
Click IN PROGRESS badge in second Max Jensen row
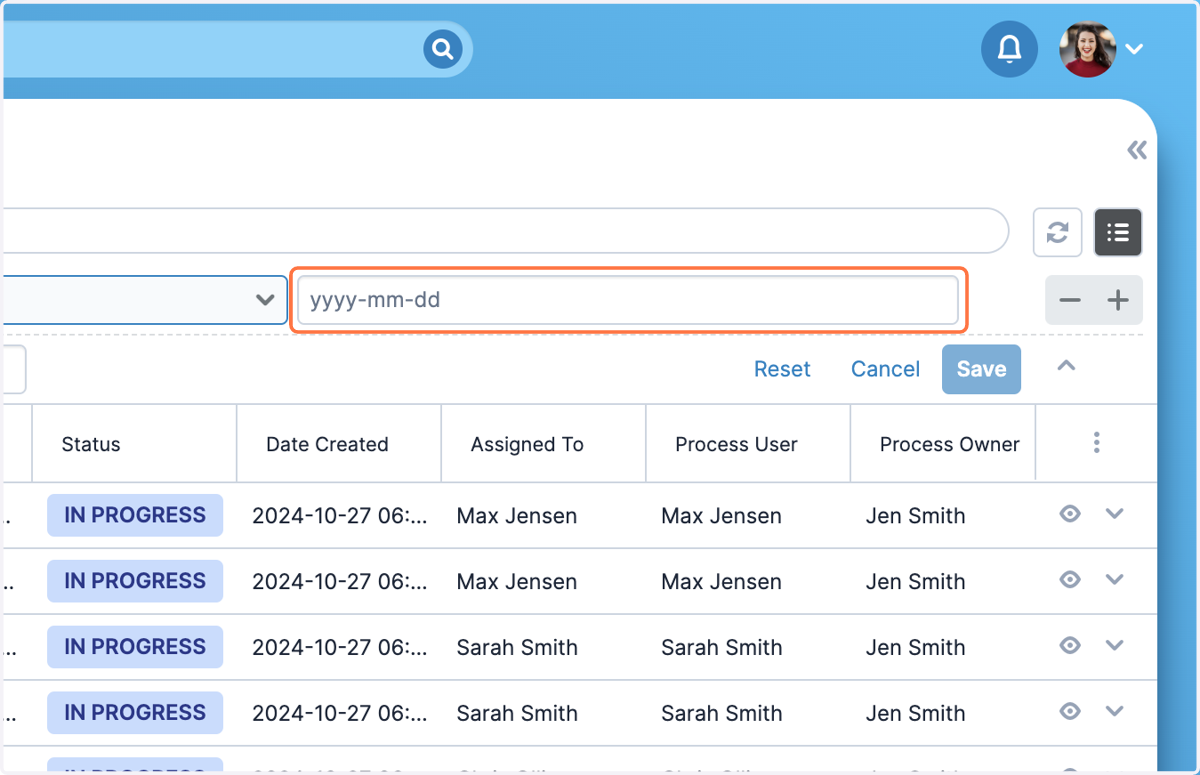point(135,581)
